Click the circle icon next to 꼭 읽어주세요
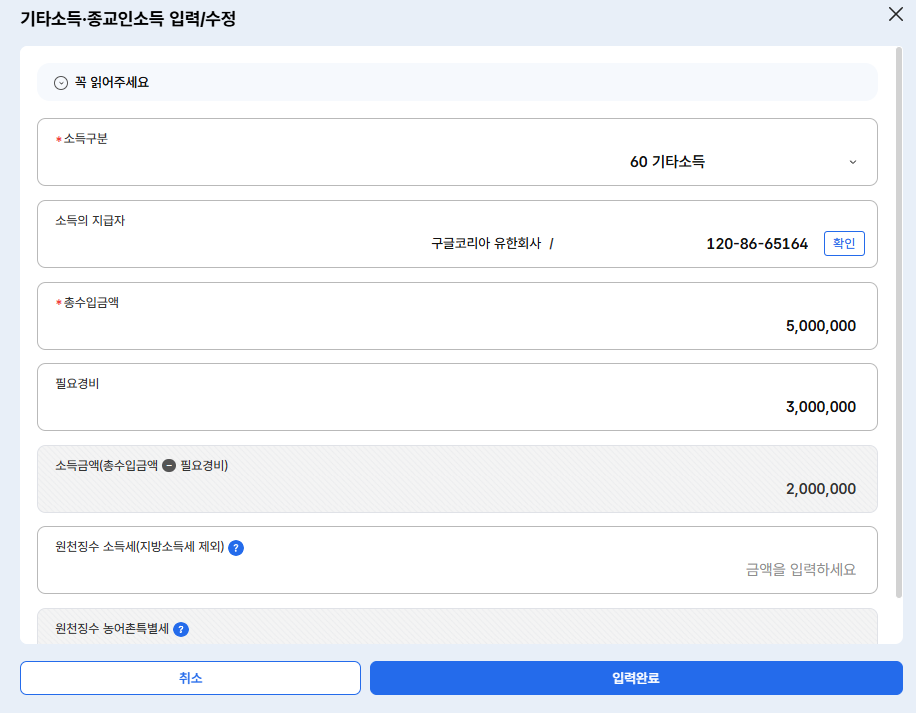Image resolution: width=916 pixels, height=713 pixels. pyautogui.click(x=60, y=82)
